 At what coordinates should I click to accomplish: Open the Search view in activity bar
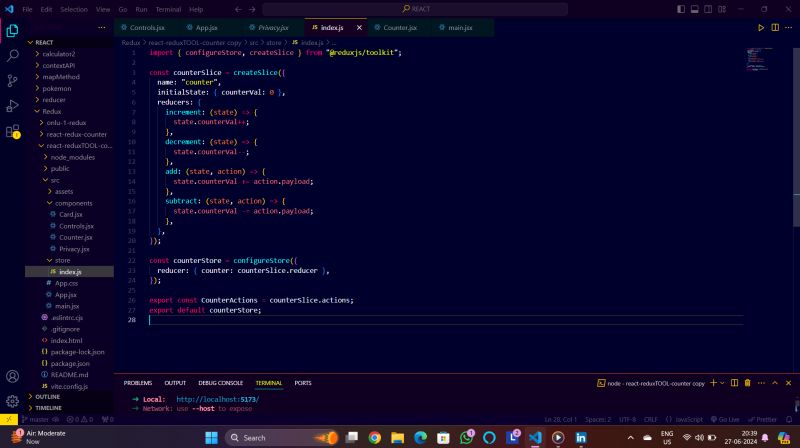12,55
